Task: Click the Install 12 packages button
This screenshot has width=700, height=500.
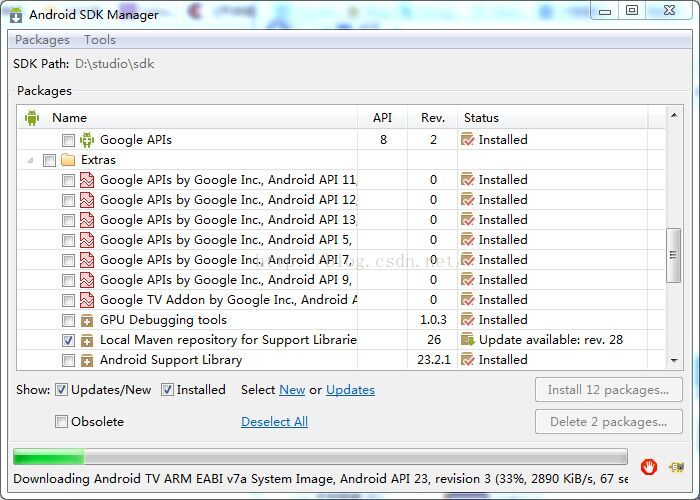Action: (x=608, y=390)
